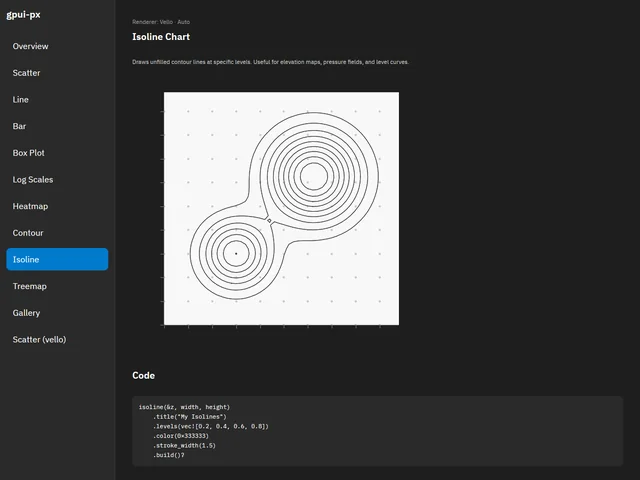Go to the Gallery page
Image resolution: width=640 pixels, height=480 pixels.
pyautogui.click(x=57, y=313)
